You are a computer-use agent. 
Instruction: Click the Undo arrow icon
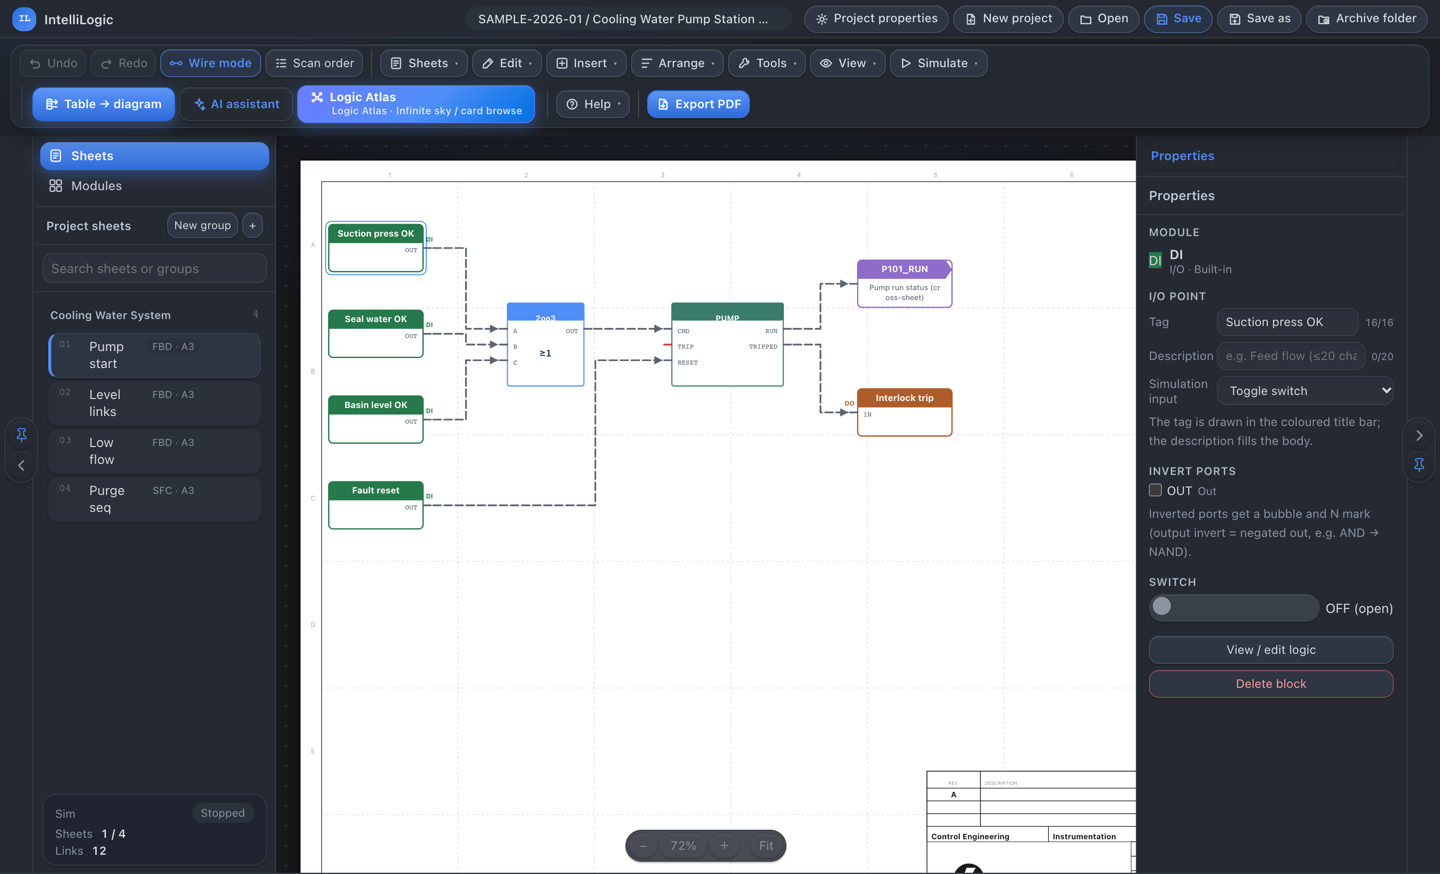[35, 63]
